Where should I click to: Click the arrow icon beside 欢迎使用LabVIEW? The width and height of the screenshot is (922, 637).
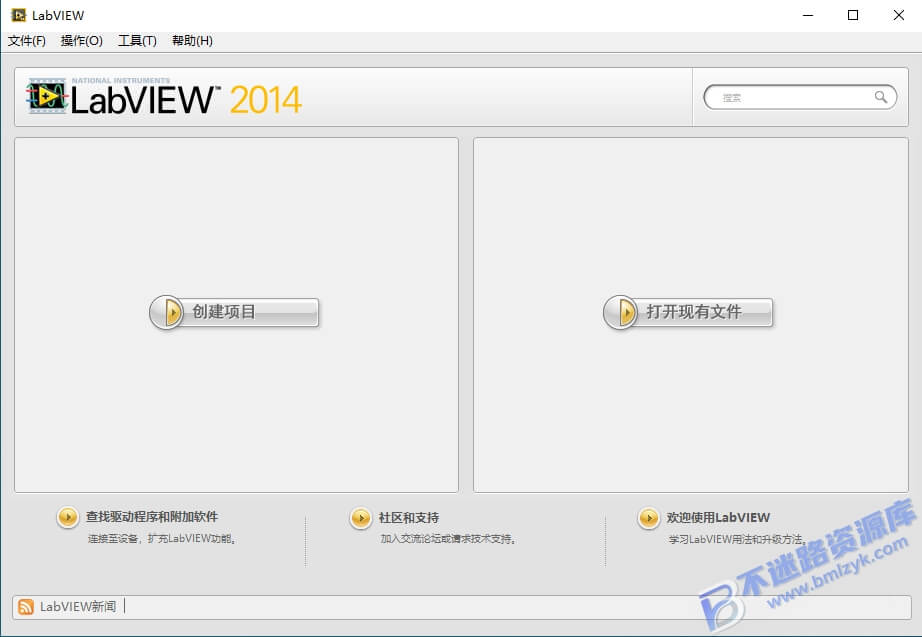pos(649,518)
